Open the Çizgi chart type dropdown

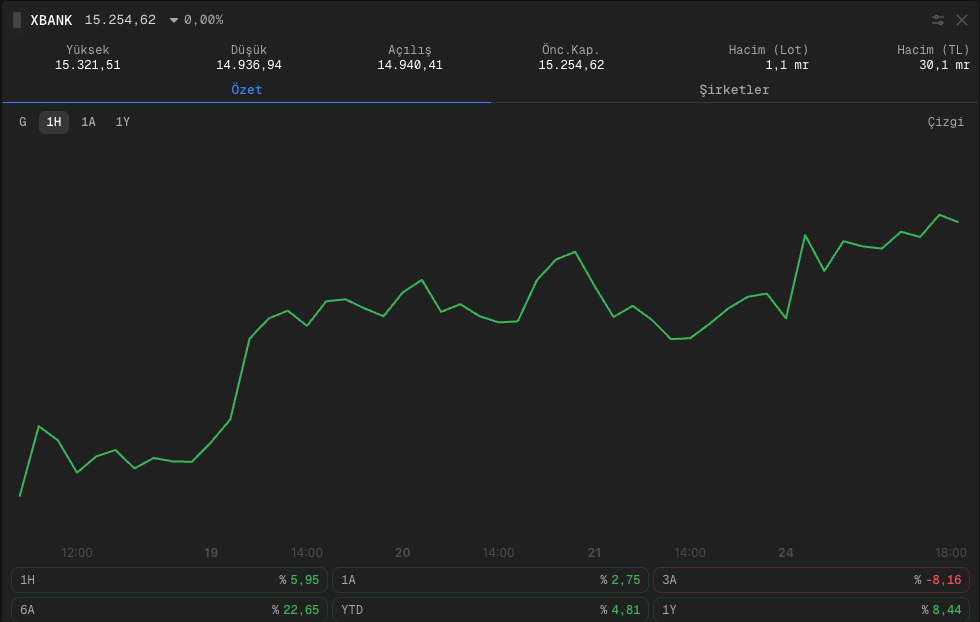(945, 122)
